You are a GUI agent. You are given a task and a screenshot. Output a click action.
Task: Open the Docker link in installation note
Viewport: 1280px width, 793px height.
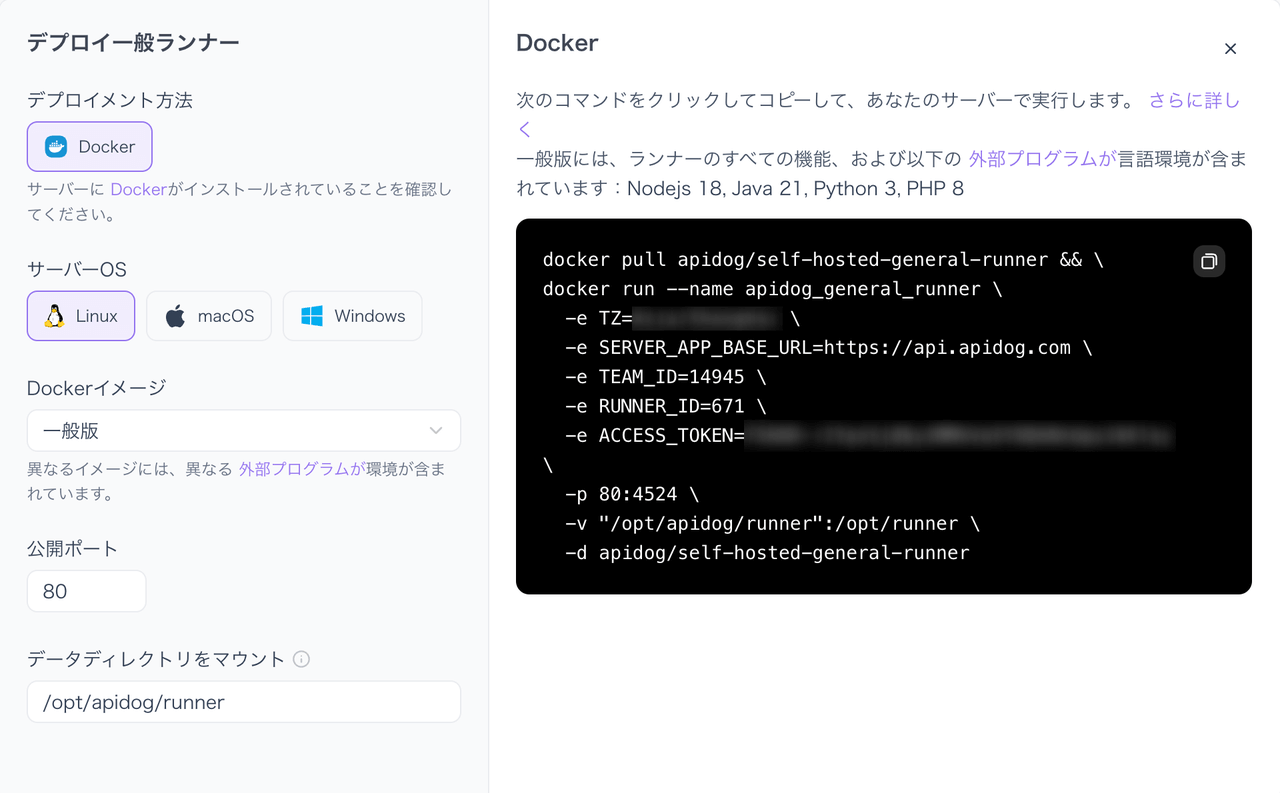tap(138, 189)
